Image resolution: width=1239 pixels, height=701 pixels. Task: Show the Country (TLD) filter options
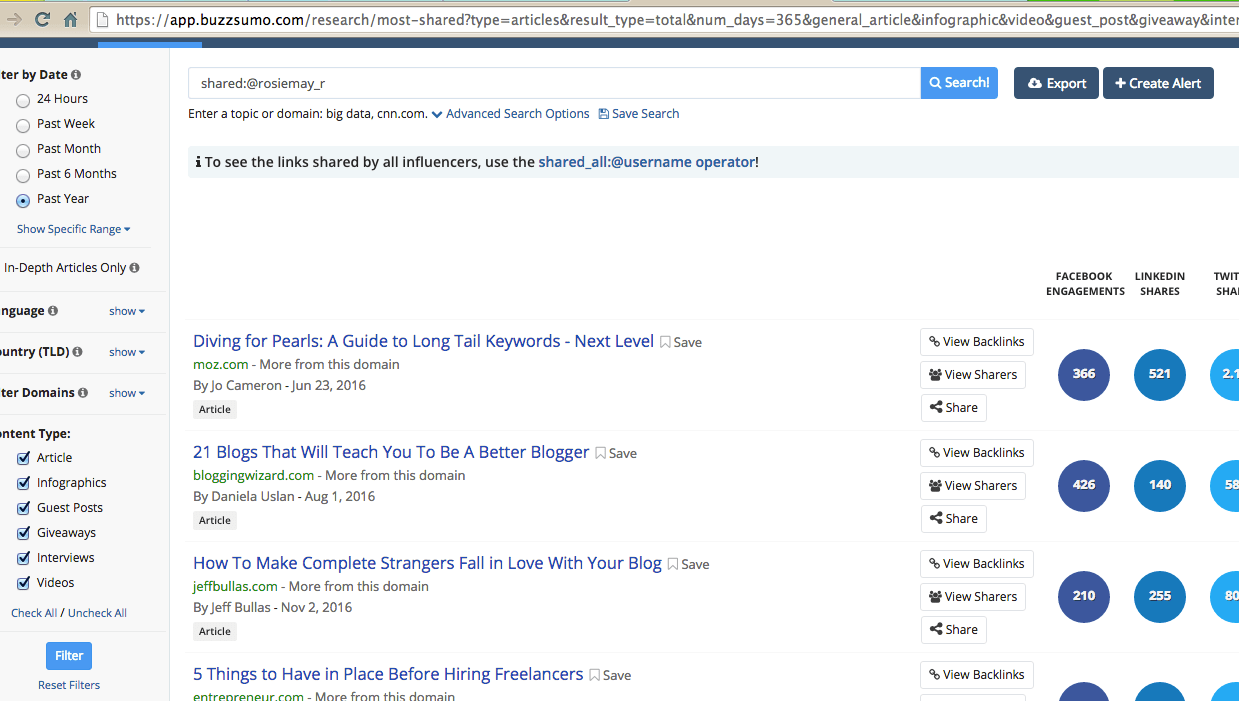tap(127, 352)
